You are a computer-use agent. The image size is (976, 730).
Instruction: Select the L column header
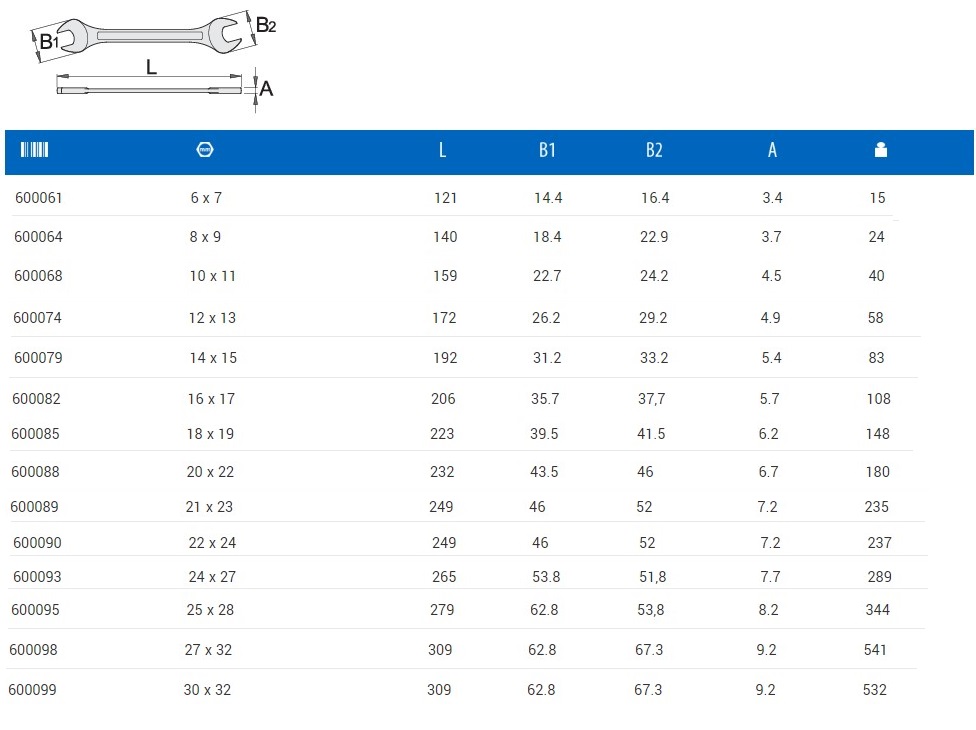click(x=442, y=150)
